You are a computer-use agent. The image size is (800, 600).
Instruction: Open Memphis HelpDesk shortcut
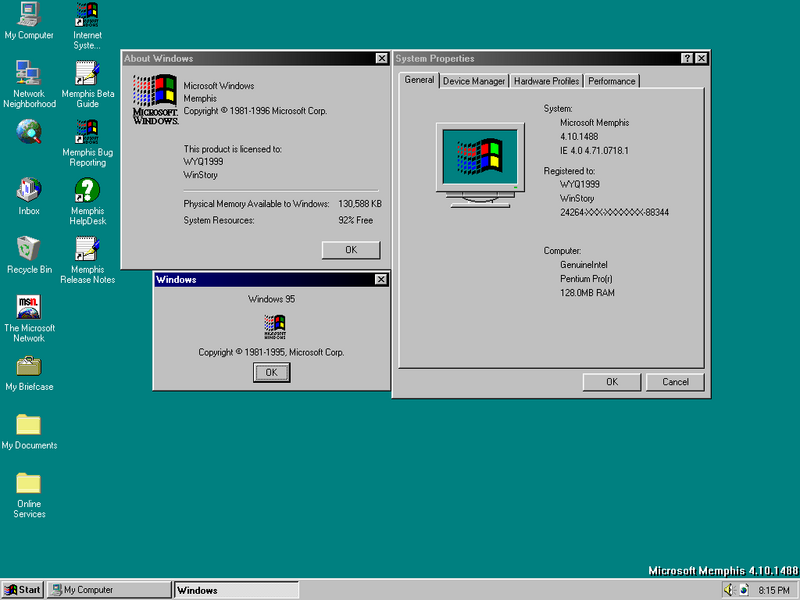[x=87, y=190]
